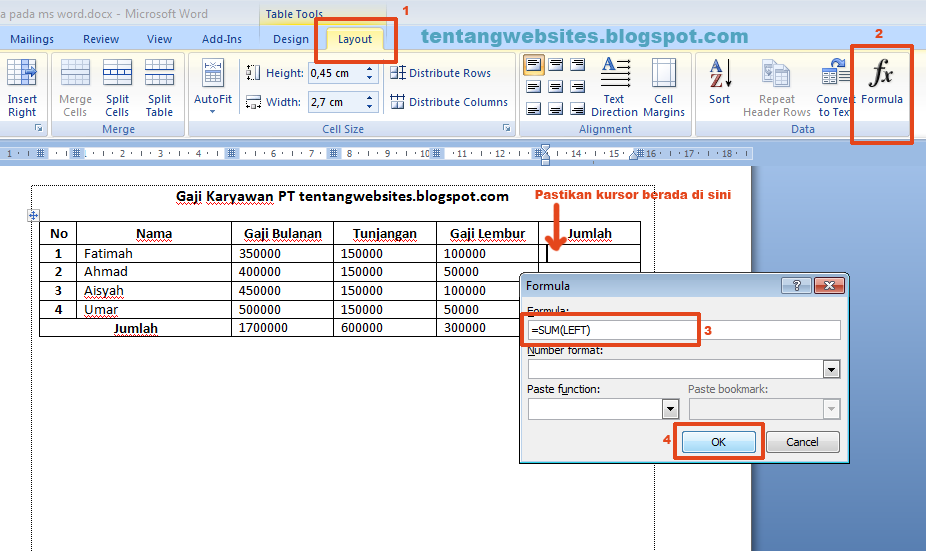Open the Design tab
This screenshot has height=551, width=926.
point(291,39)
